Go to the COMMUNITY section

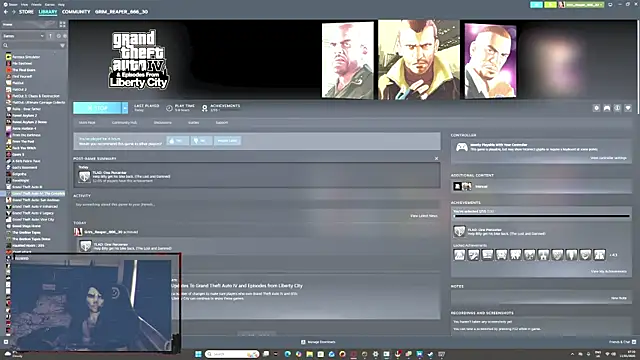click(76, 12)
